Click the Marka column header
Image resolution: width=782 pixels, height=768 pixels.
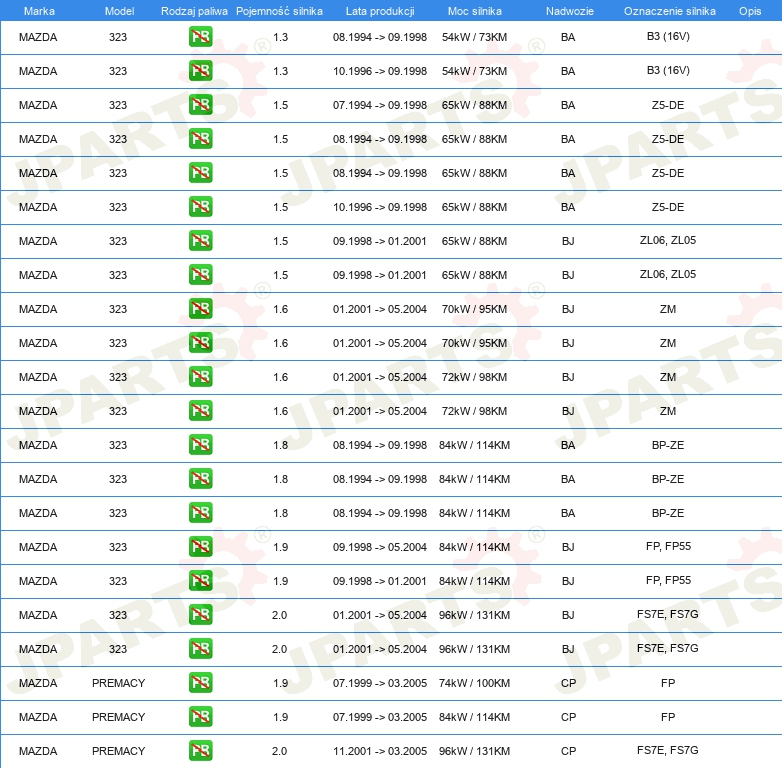coord(39,11)
